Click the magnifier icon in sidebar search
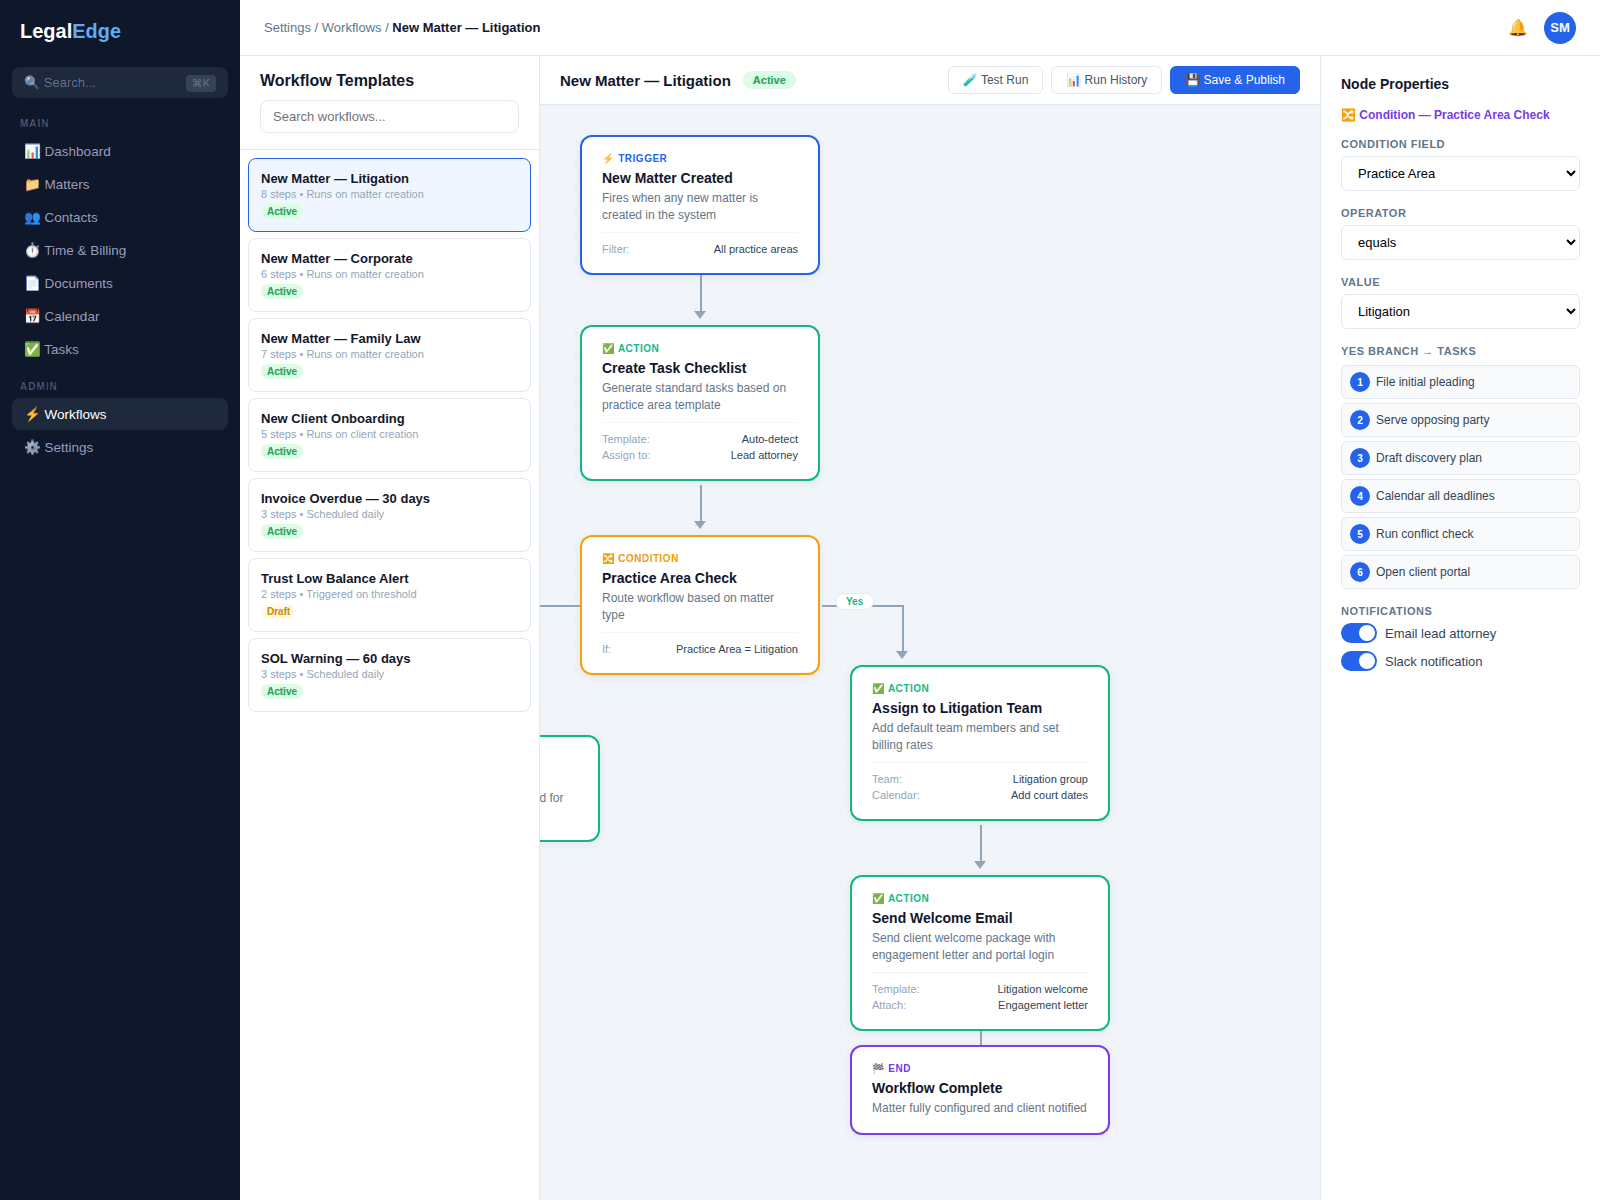The image size is (1600, 1200). pyautogui.click(x=31, y=83)
